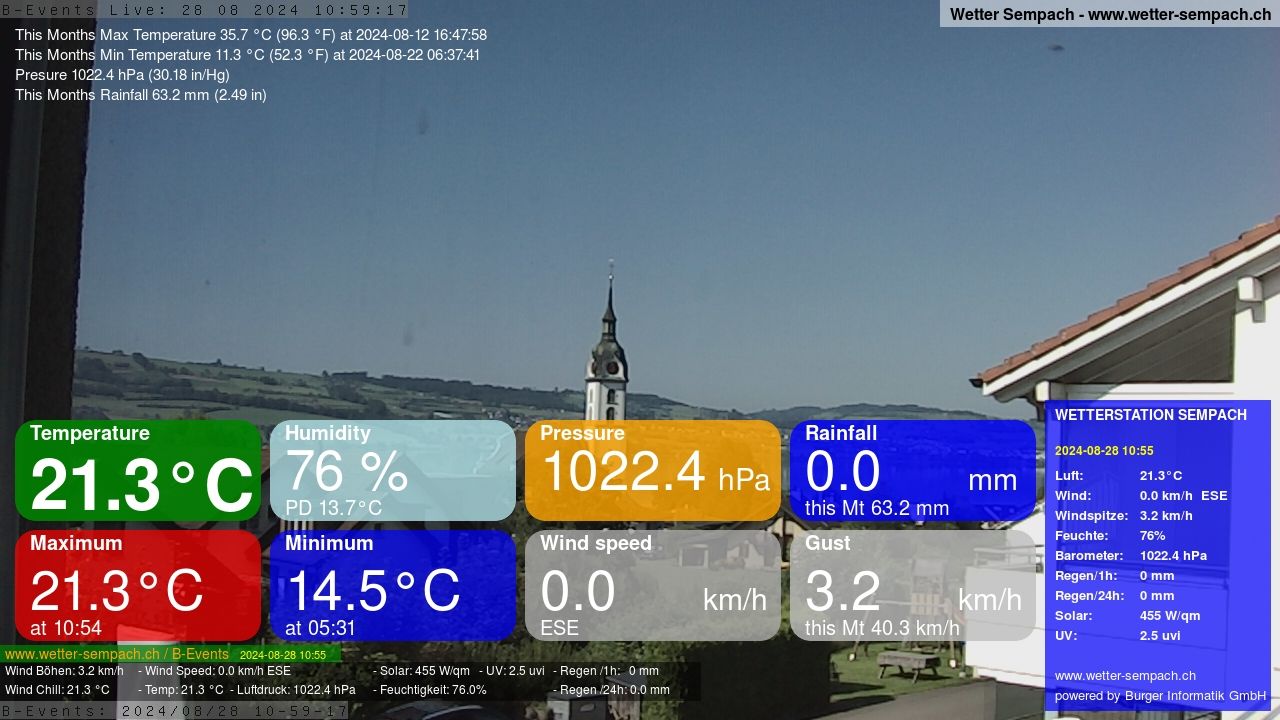This screenshot has height=720, width=1280.
Task: Click the PD 13.7°C dew point text
Action: pos(334,508)
